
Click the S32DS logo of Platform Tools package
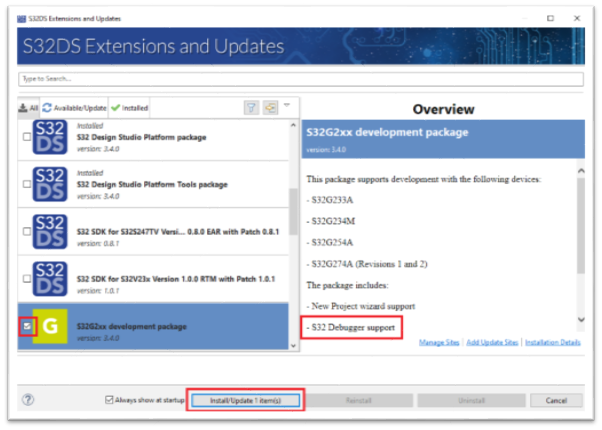click(x=50, y=184)
